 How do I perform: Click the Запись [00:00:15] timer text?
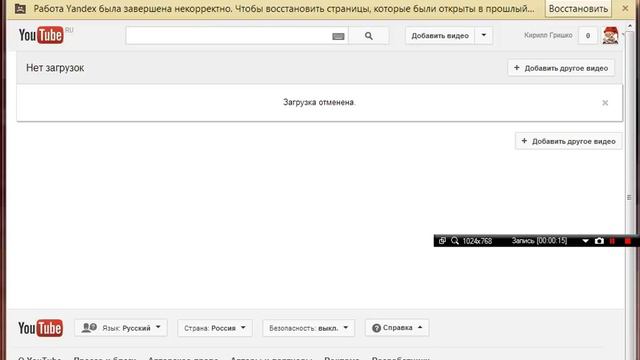(539, 241)
